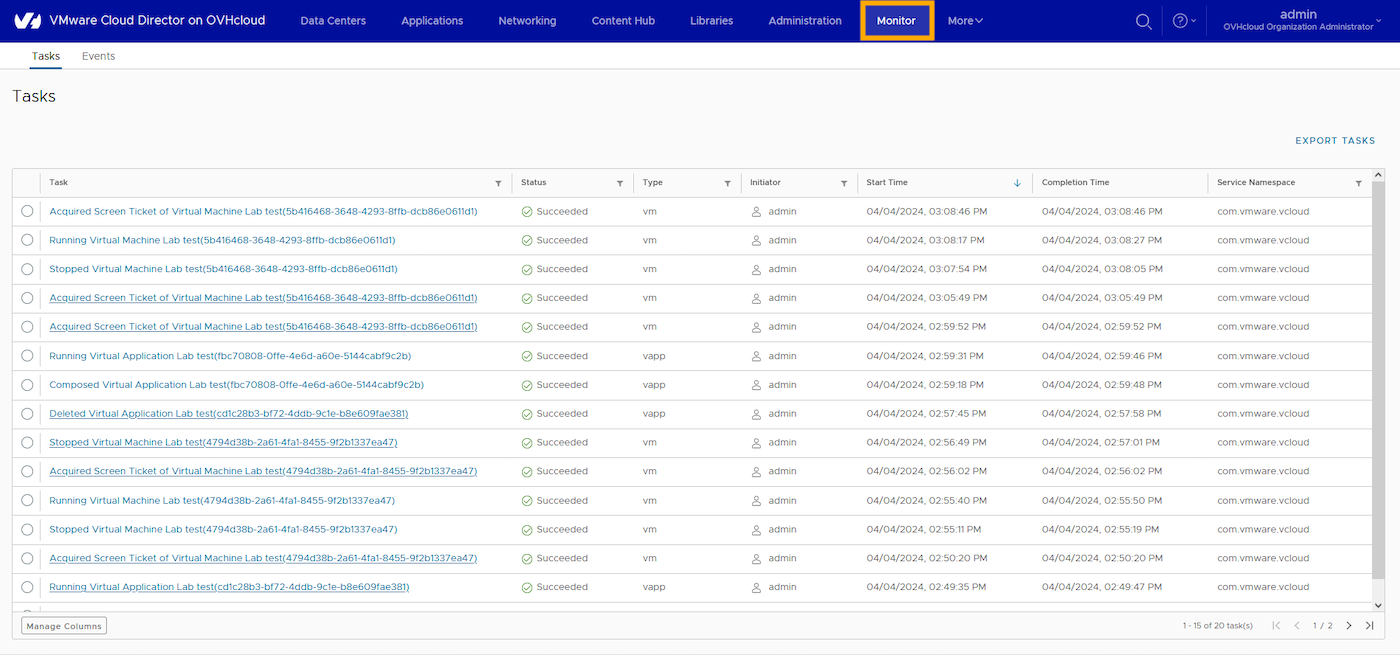Expand the More navigation dropdown
1400x655 pixels.
tap(965, 21)
